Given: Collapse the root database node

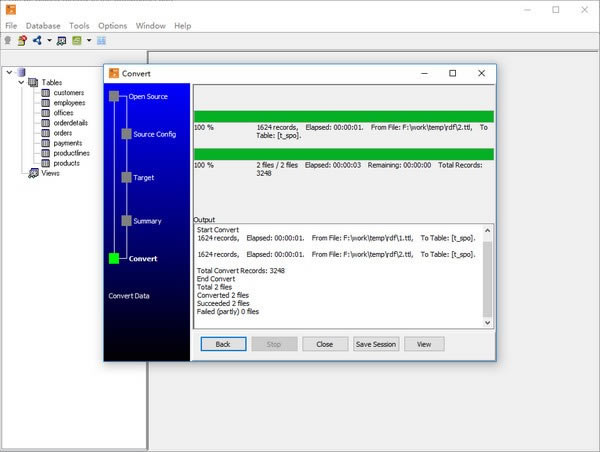Looking at the screenshot, I should click(x=8, y=72).
